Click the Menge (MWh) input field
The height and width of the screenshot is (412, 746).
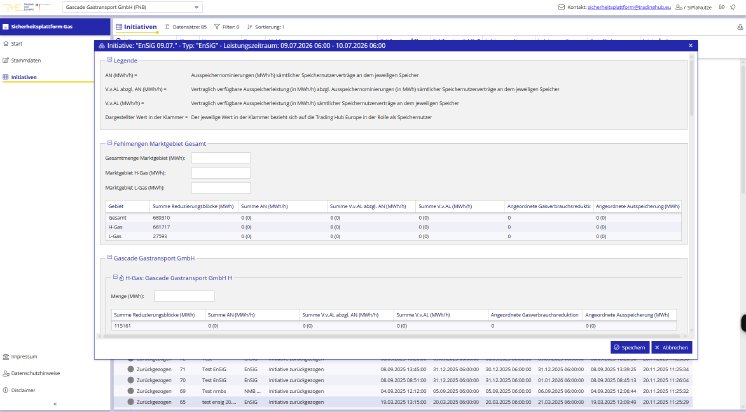pos(184,296)
